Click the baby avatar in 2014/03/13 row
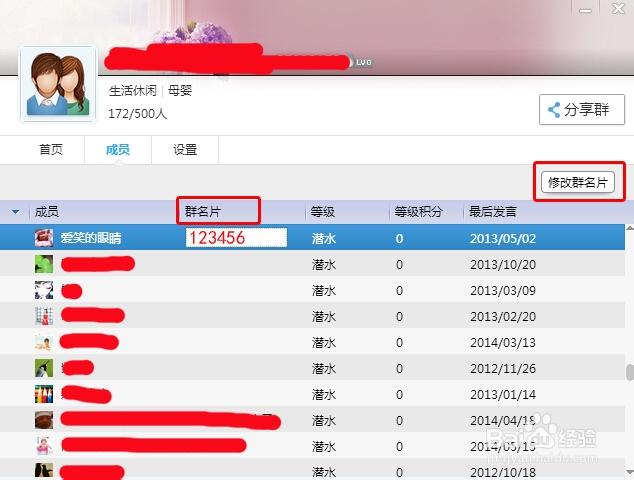634x480 pixels. click(x=44, y=342)
